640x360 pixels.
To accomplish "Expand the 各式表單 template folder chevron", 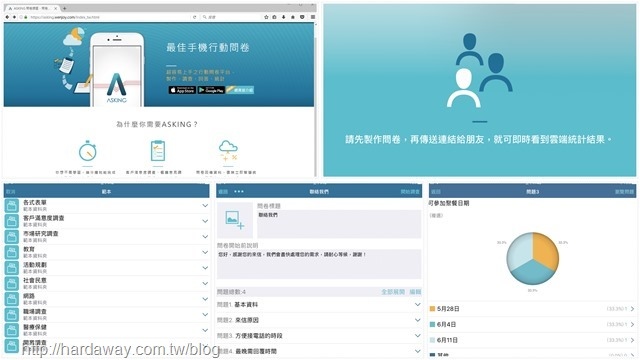I will point(205,205).
